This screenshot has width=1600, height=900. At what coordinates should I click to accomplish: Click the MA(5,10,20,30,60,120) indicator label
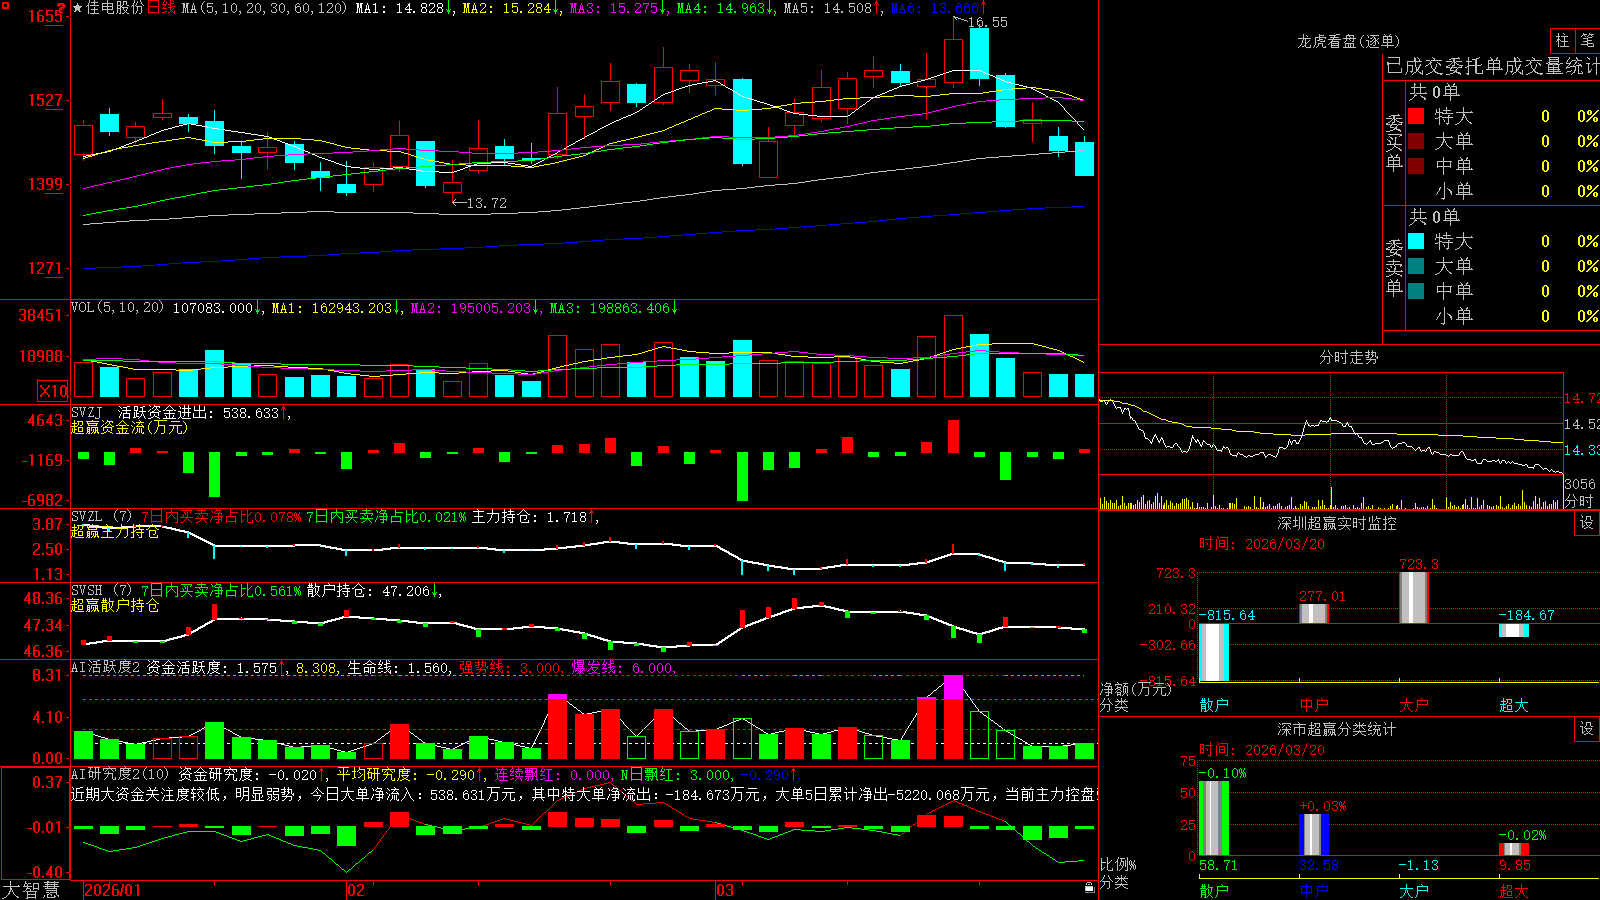(264, 8)
